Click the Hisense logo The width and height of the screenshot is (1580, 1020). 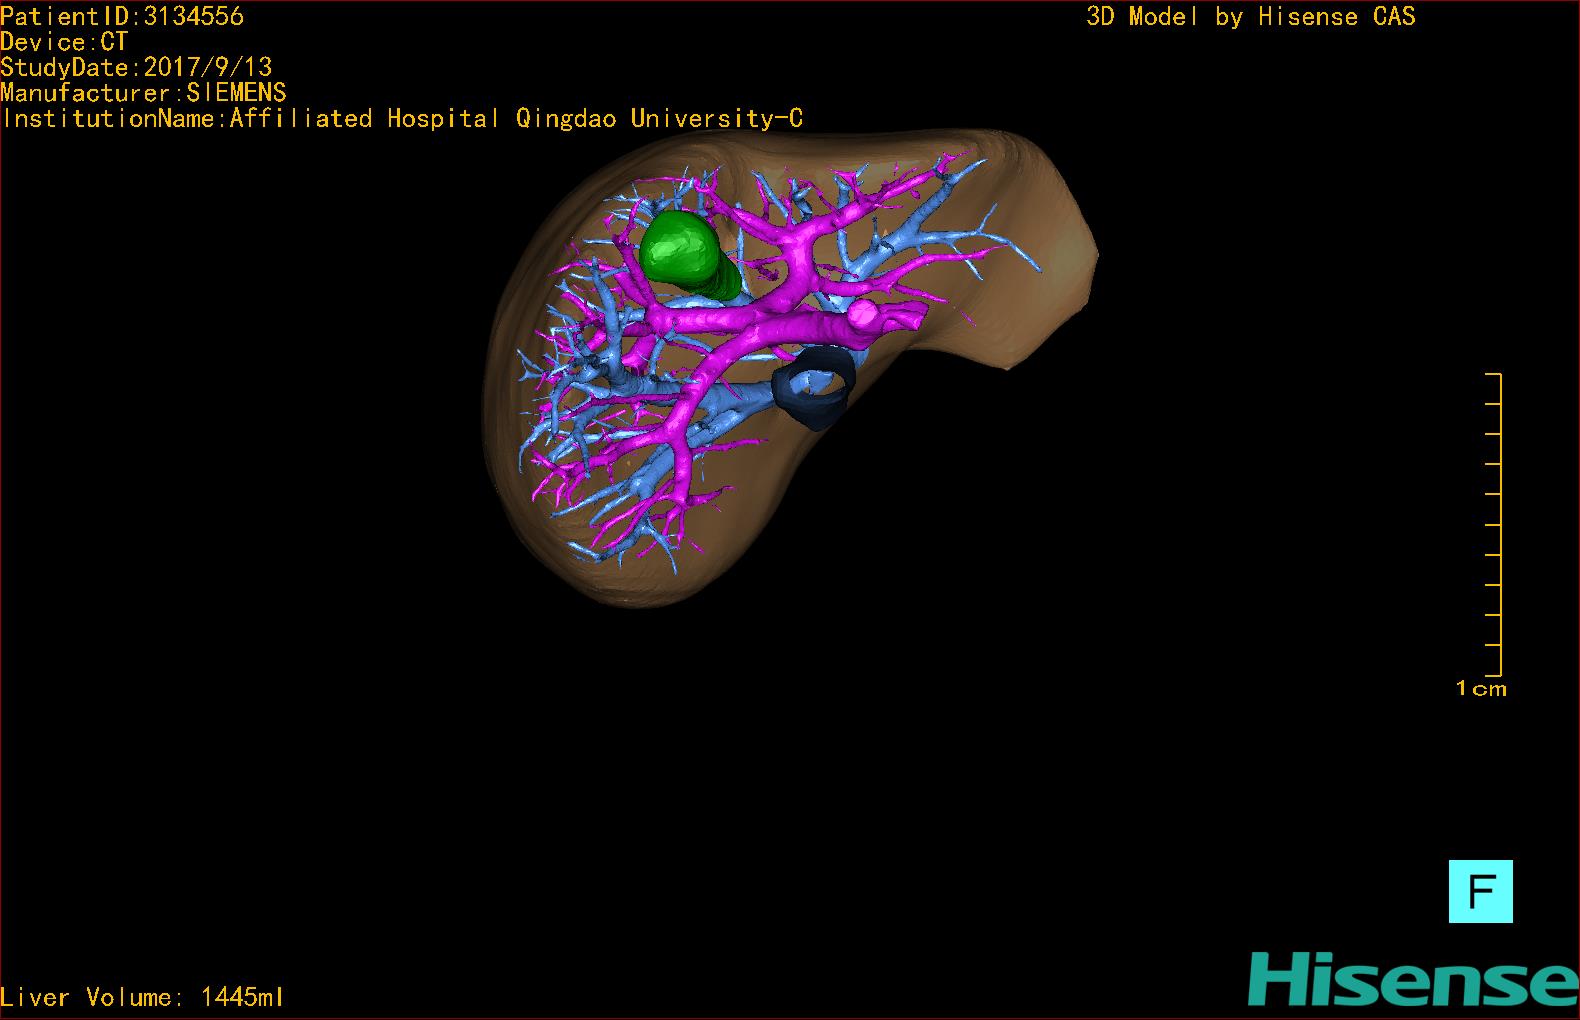(x=1413, y=979)
